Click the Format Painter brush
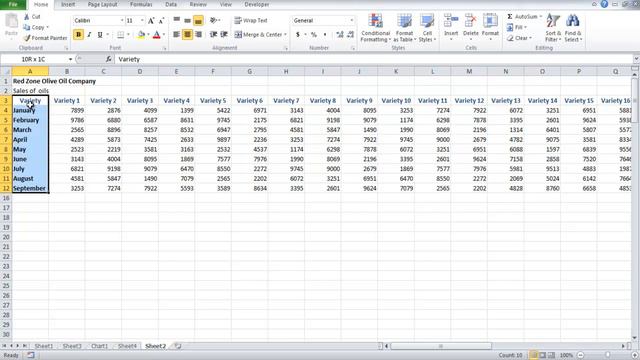The image size is (640, 360). [x=27, y=38]
